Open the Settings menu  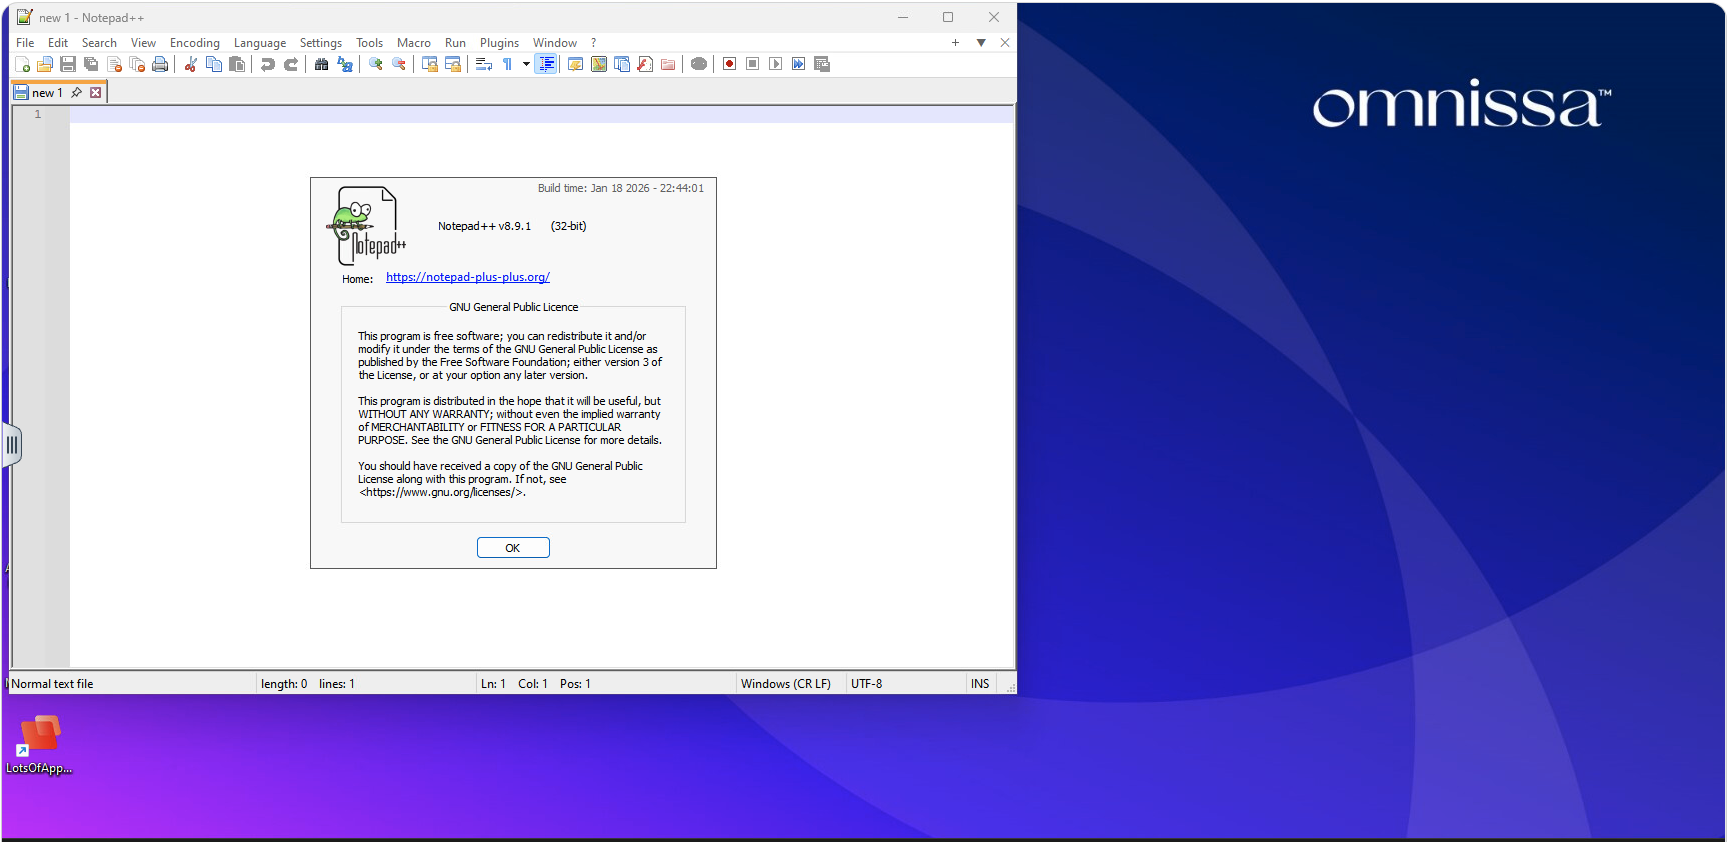pyautogui.click(x=321, y=43)
